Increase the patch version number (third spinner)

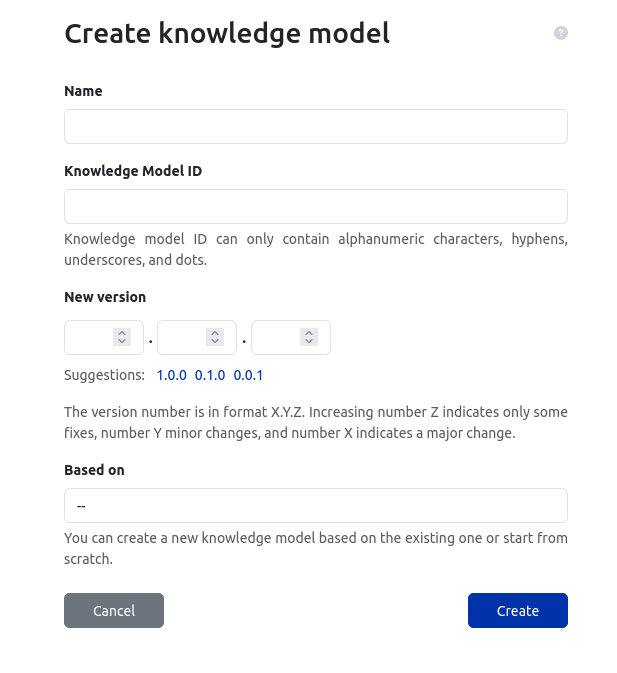coord(309,333)
